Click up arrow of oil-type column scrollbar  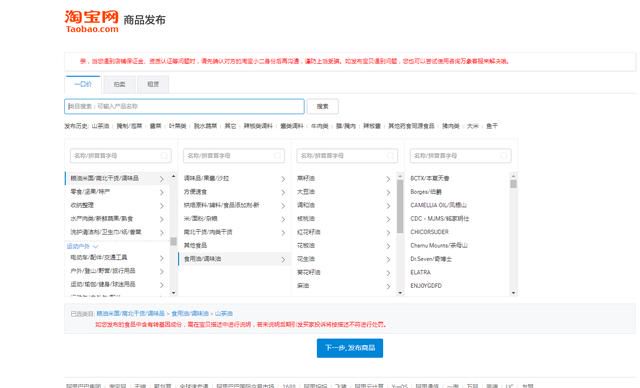tap(400, 176)
